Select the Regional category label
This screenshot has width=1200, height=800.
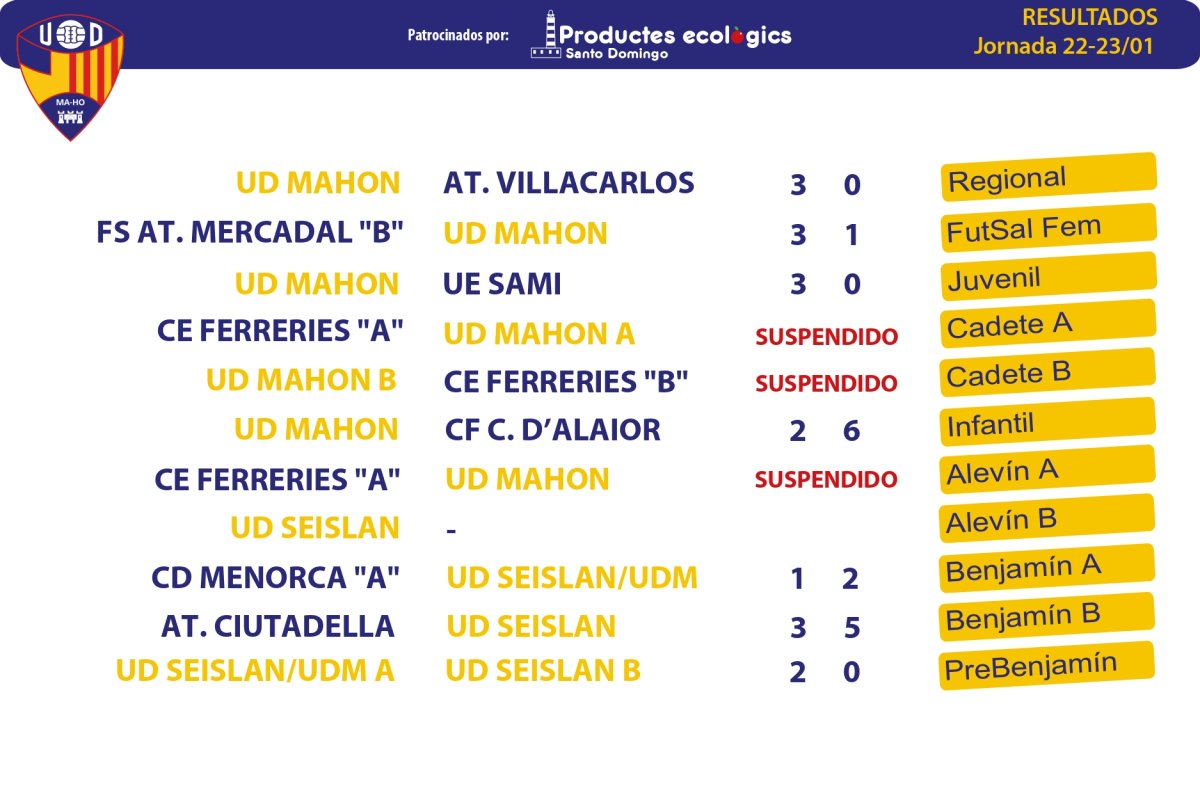[1049, 178]
